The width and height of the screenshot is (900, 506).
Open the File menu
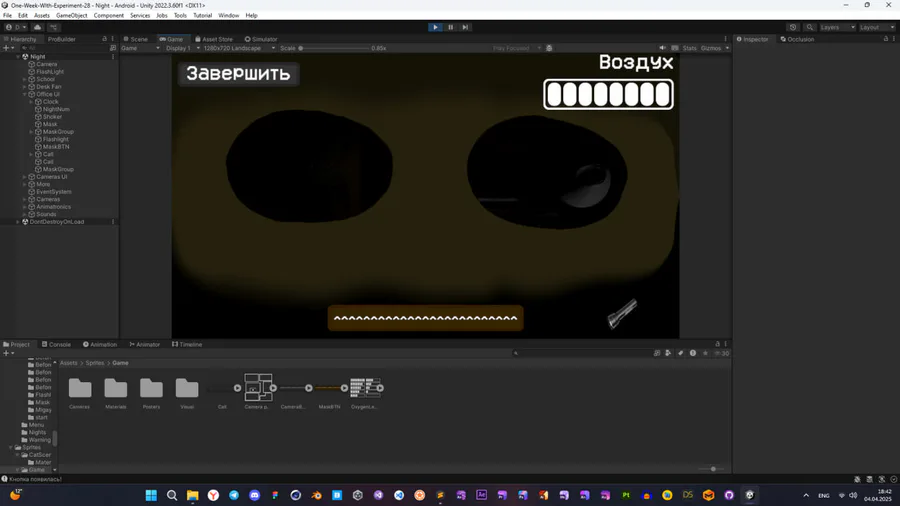[x=7, y=15]
